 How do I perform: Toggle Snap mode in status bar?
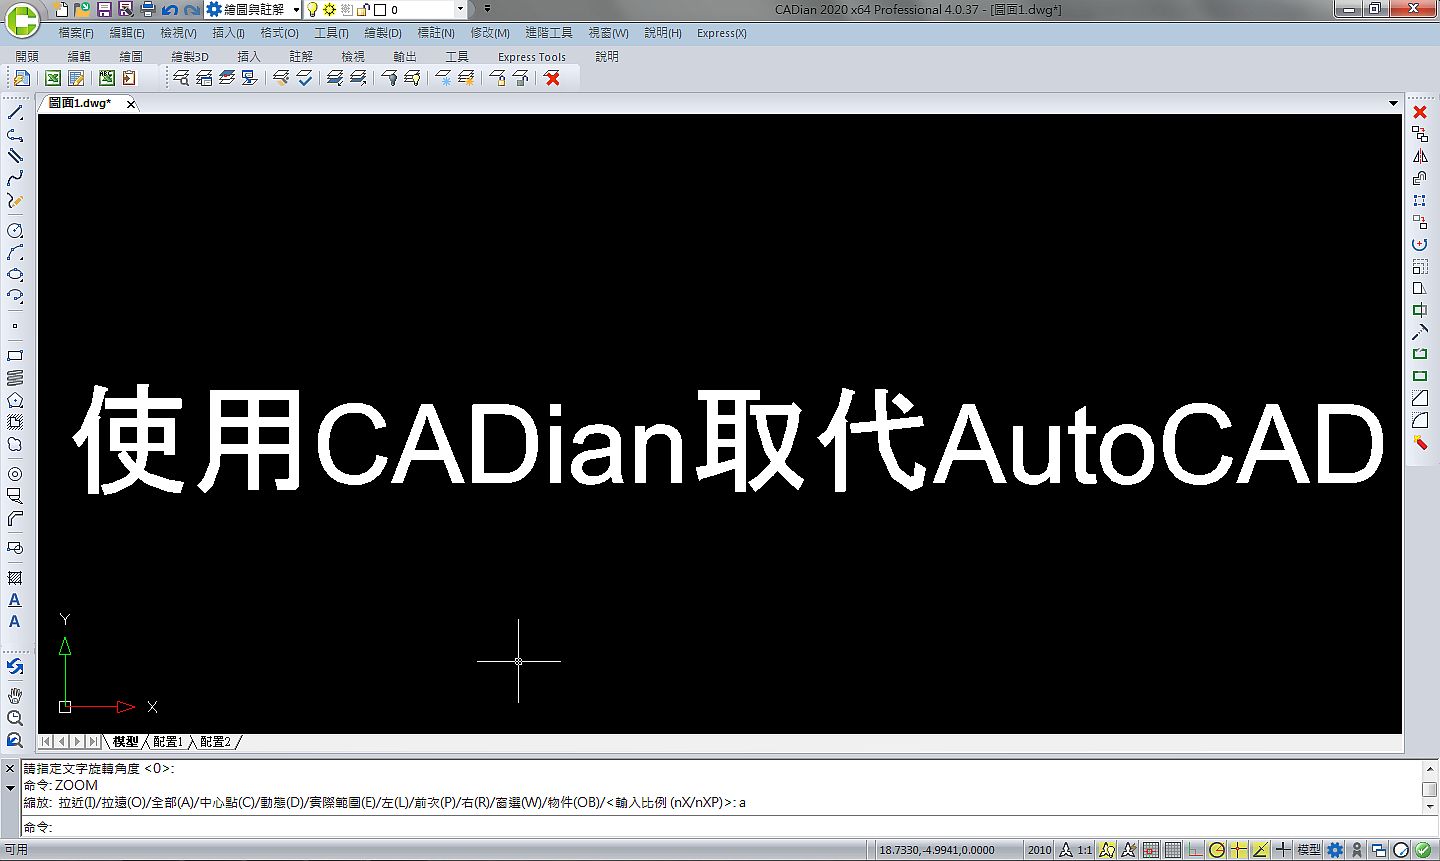(1151, 850)
